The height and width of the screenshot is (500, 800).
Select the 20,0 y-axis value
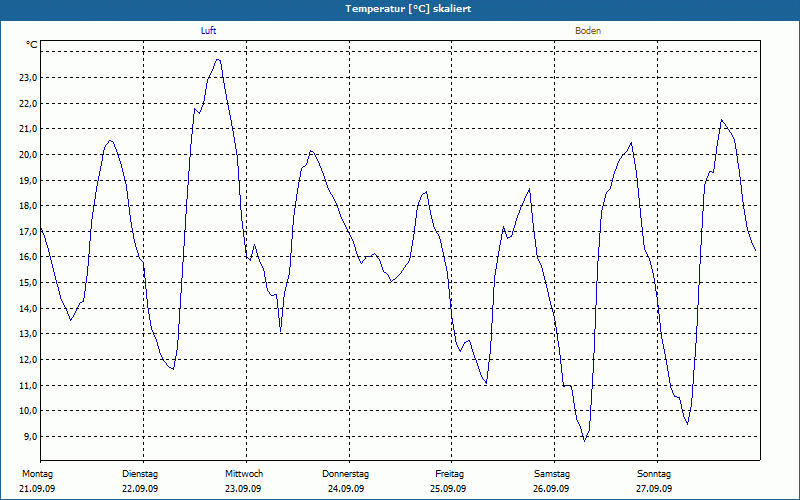click(x=28, y=155)
